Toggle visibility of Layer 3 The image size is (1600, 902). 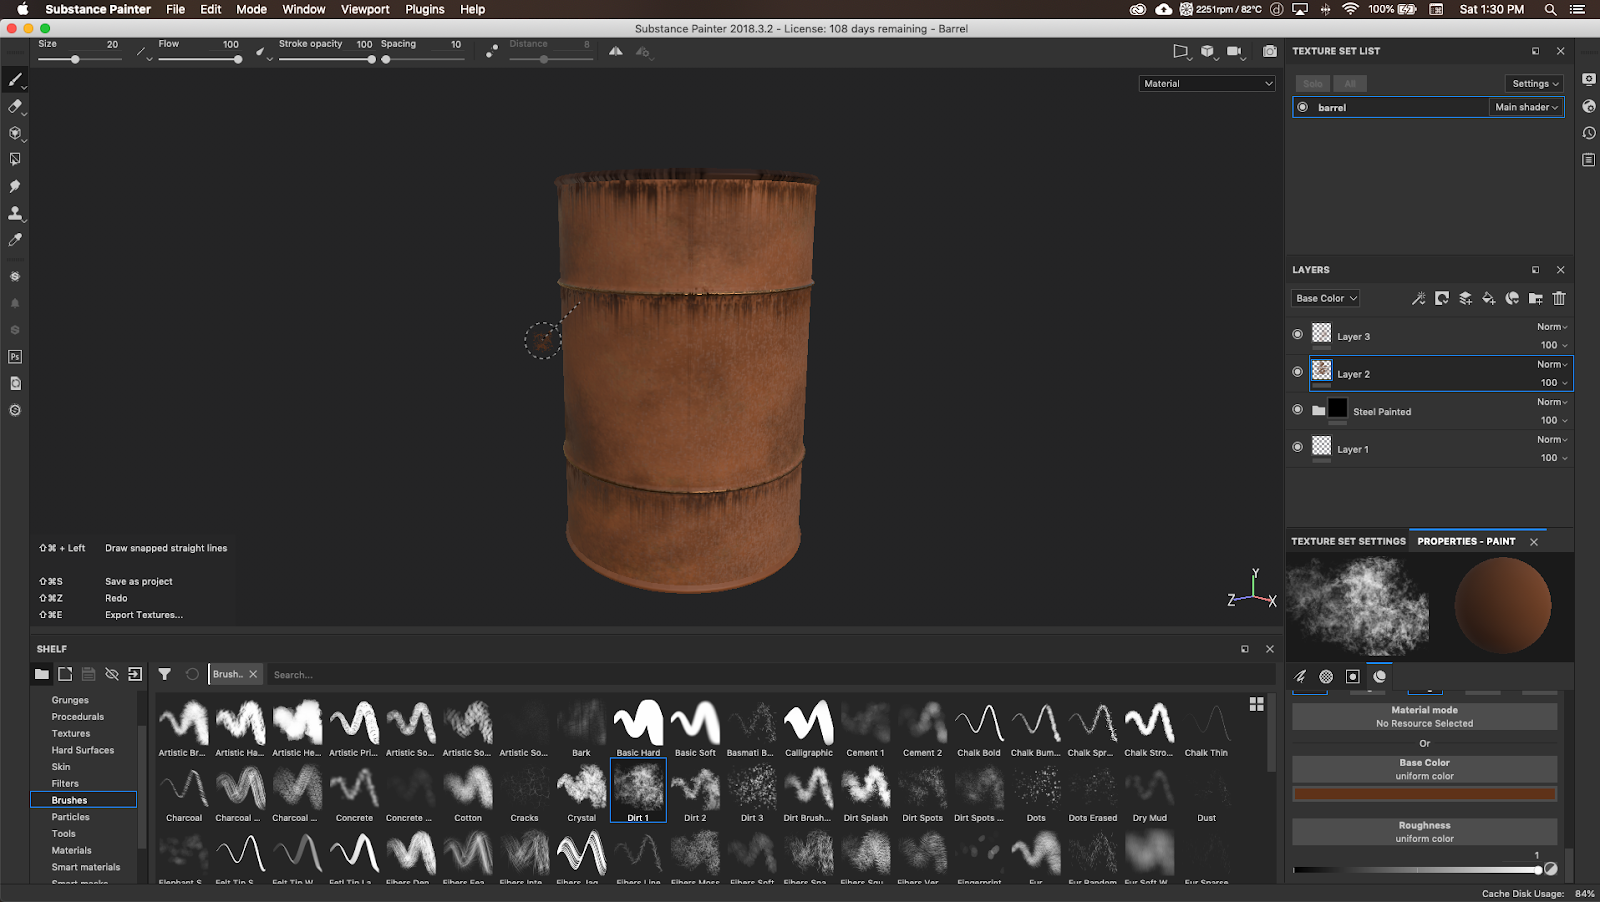[x=1298, y=335]
